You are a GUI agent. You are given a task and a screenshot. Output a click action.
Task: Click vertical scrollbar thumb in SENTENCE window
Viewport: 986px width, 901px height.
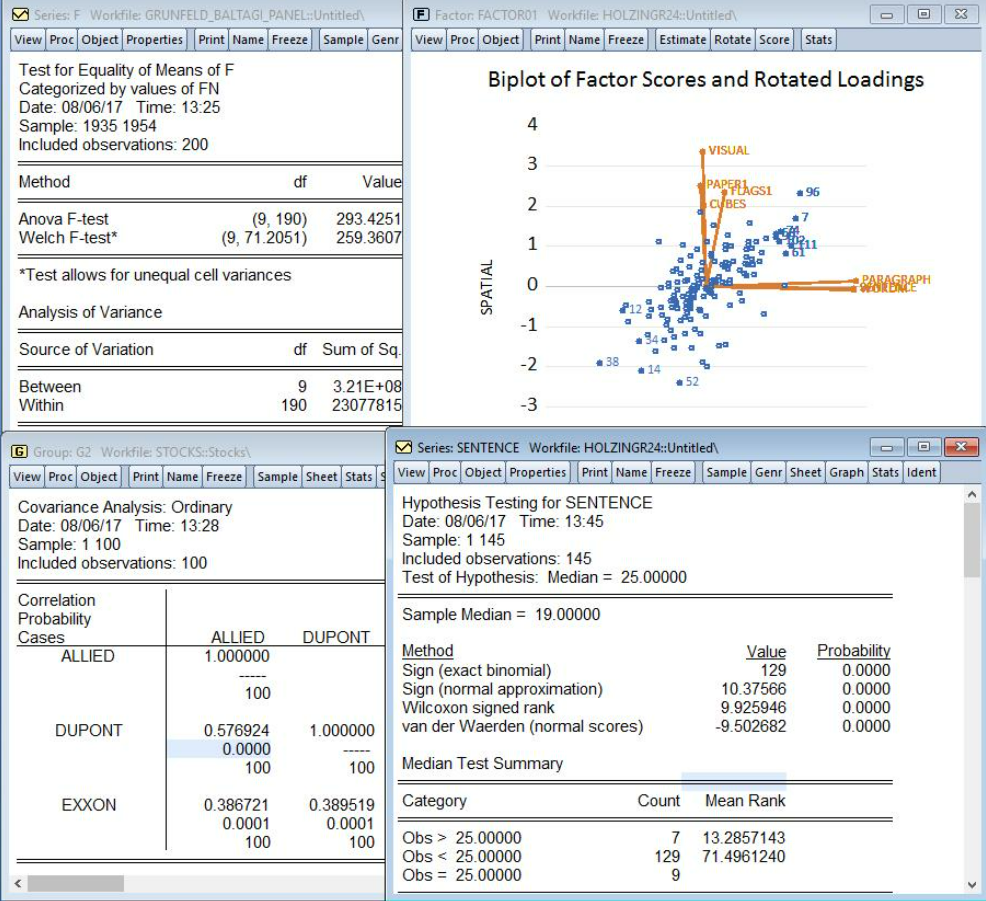972,540
